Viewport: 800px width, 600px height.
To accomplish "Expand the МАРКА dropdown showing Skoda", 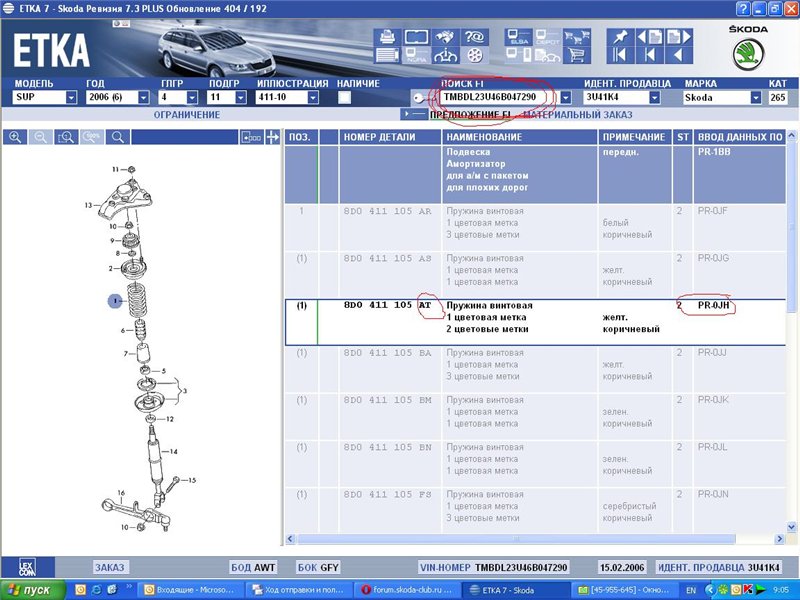I will [x=756, y=97].
